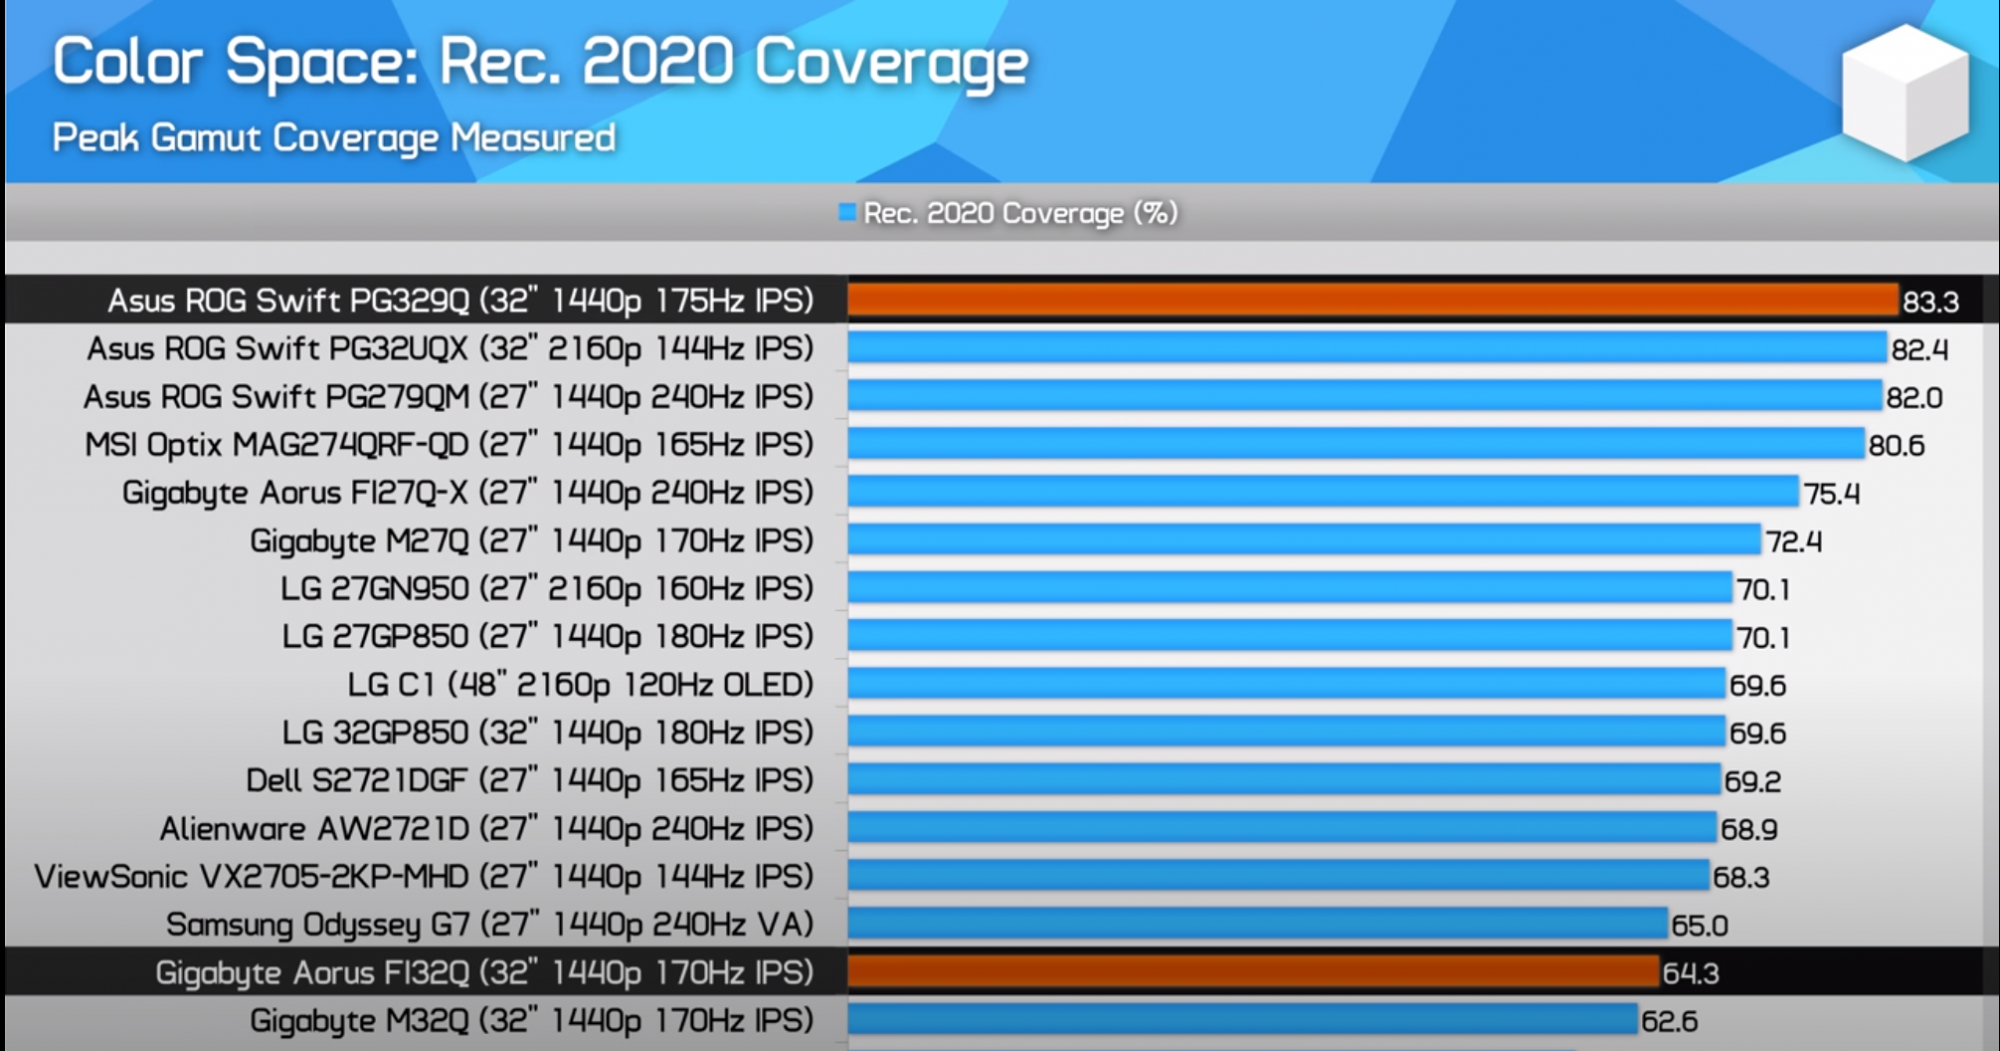The width and height of the screenshot is (2000, 1051).
Task: Click the blue legend square for Rec. 2020 Coverage
Action: (847, 212)
